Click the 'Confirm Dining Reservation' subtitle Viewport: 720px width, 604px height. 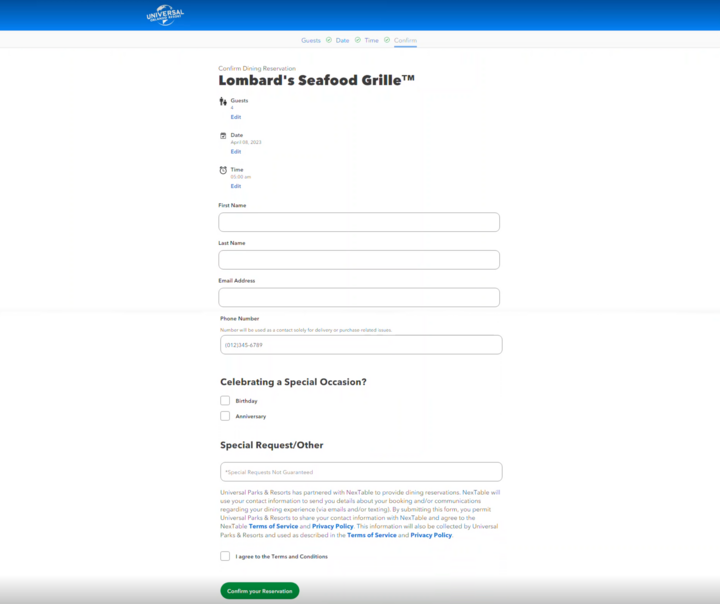(257, 68)
